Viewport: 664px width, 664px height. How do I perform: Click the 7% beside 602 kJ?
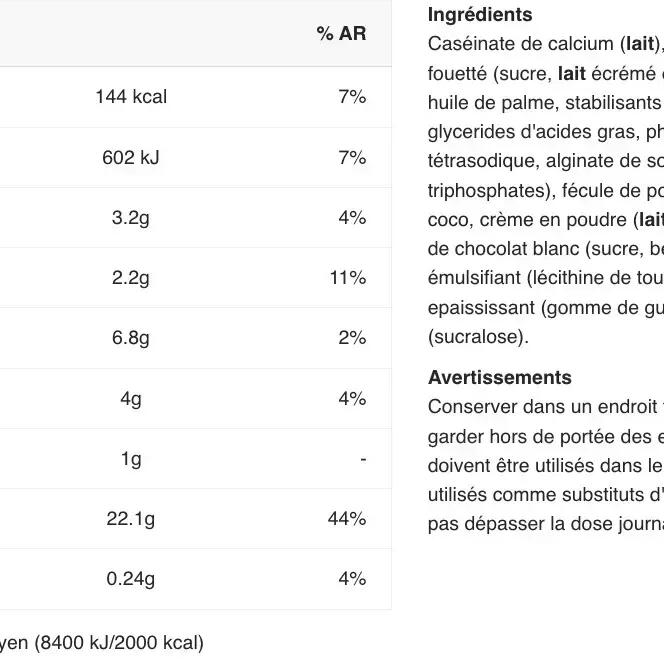coord(351,158)
